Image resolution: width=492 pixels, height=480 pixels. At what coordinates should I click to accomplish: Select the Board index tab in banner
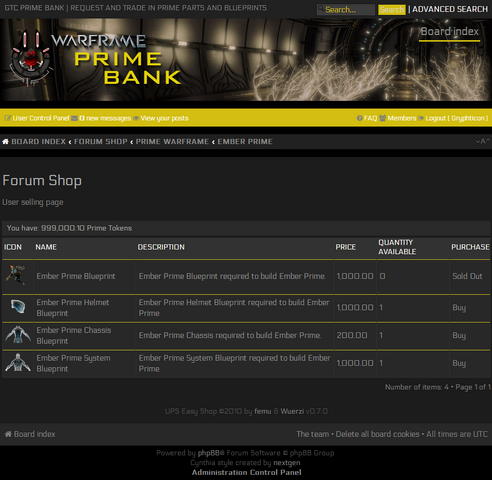point(449,32)
